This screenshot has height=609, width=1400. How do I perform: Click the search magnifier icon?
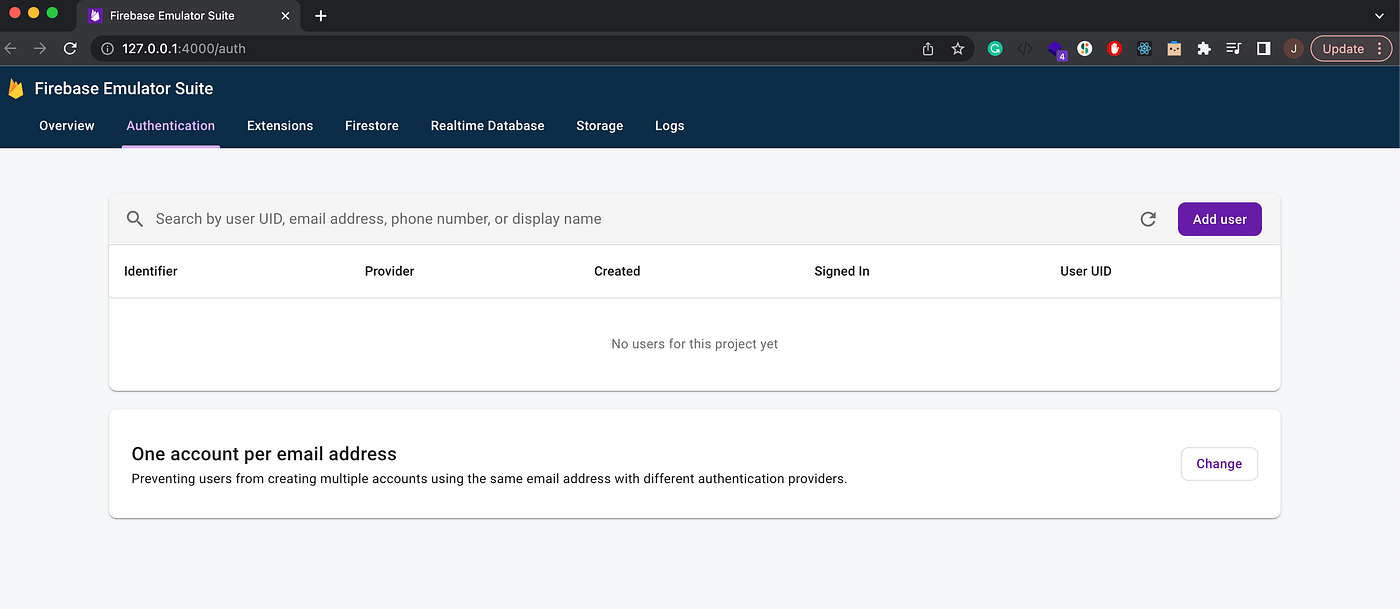(x=134, y=219)
